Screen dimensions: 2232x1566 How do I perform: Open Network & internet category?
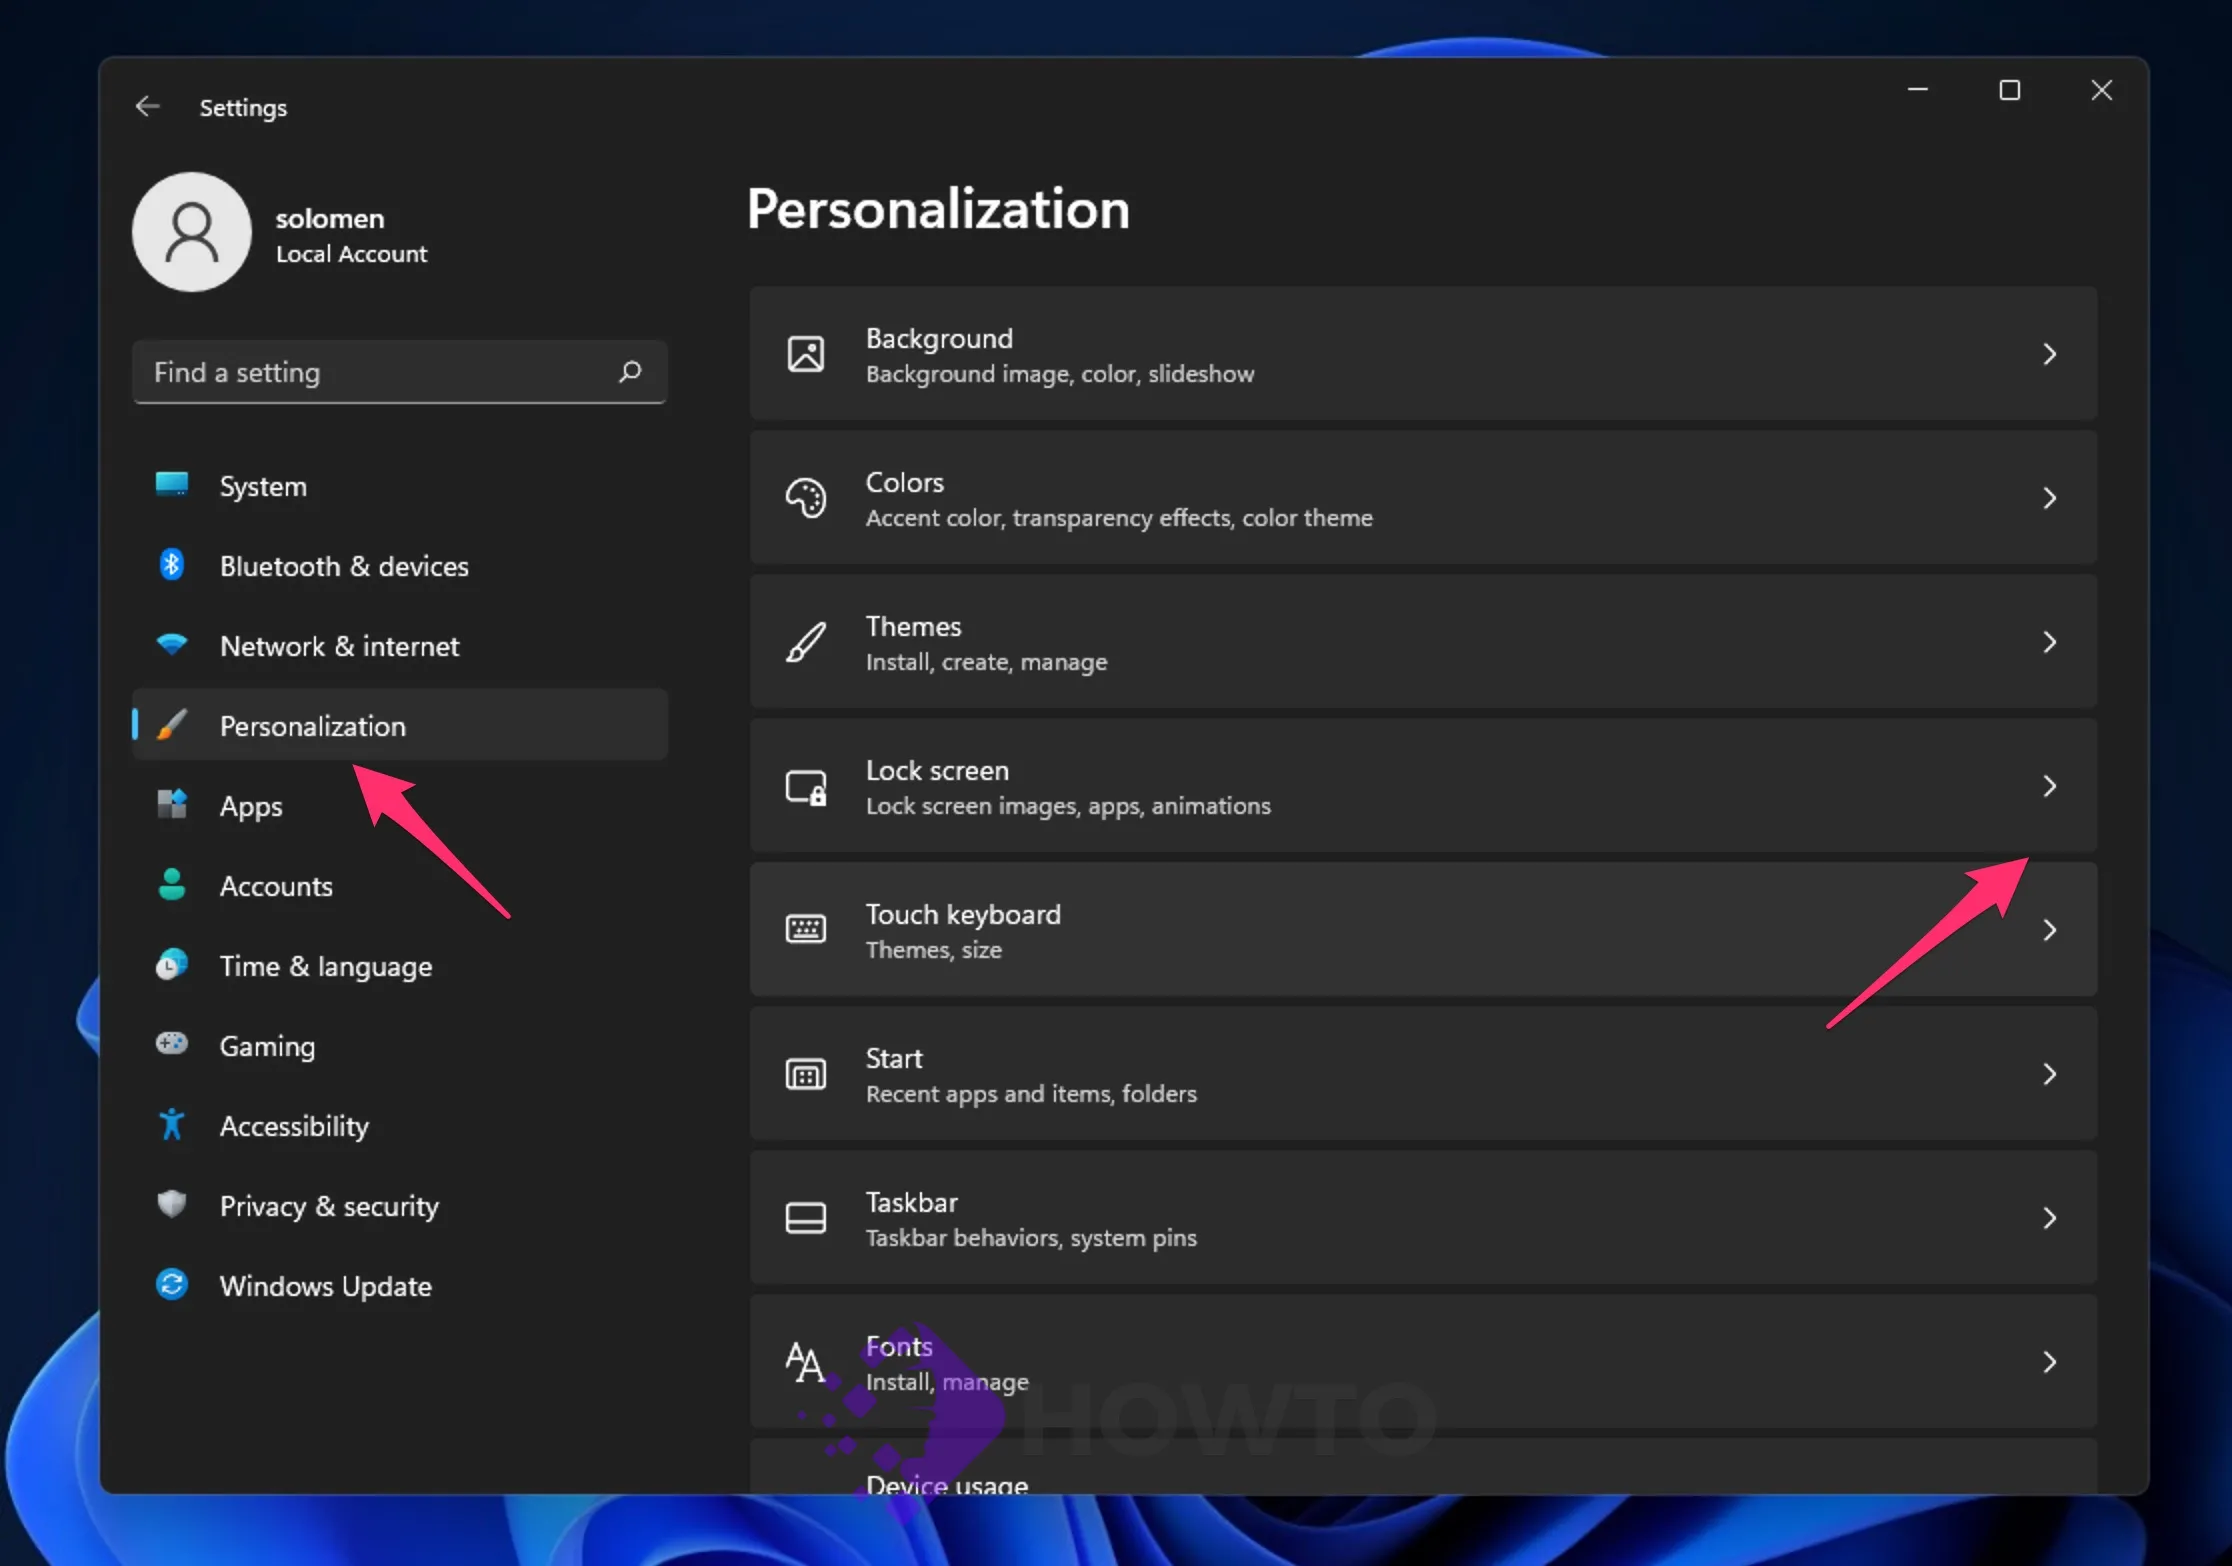point(400,646)
